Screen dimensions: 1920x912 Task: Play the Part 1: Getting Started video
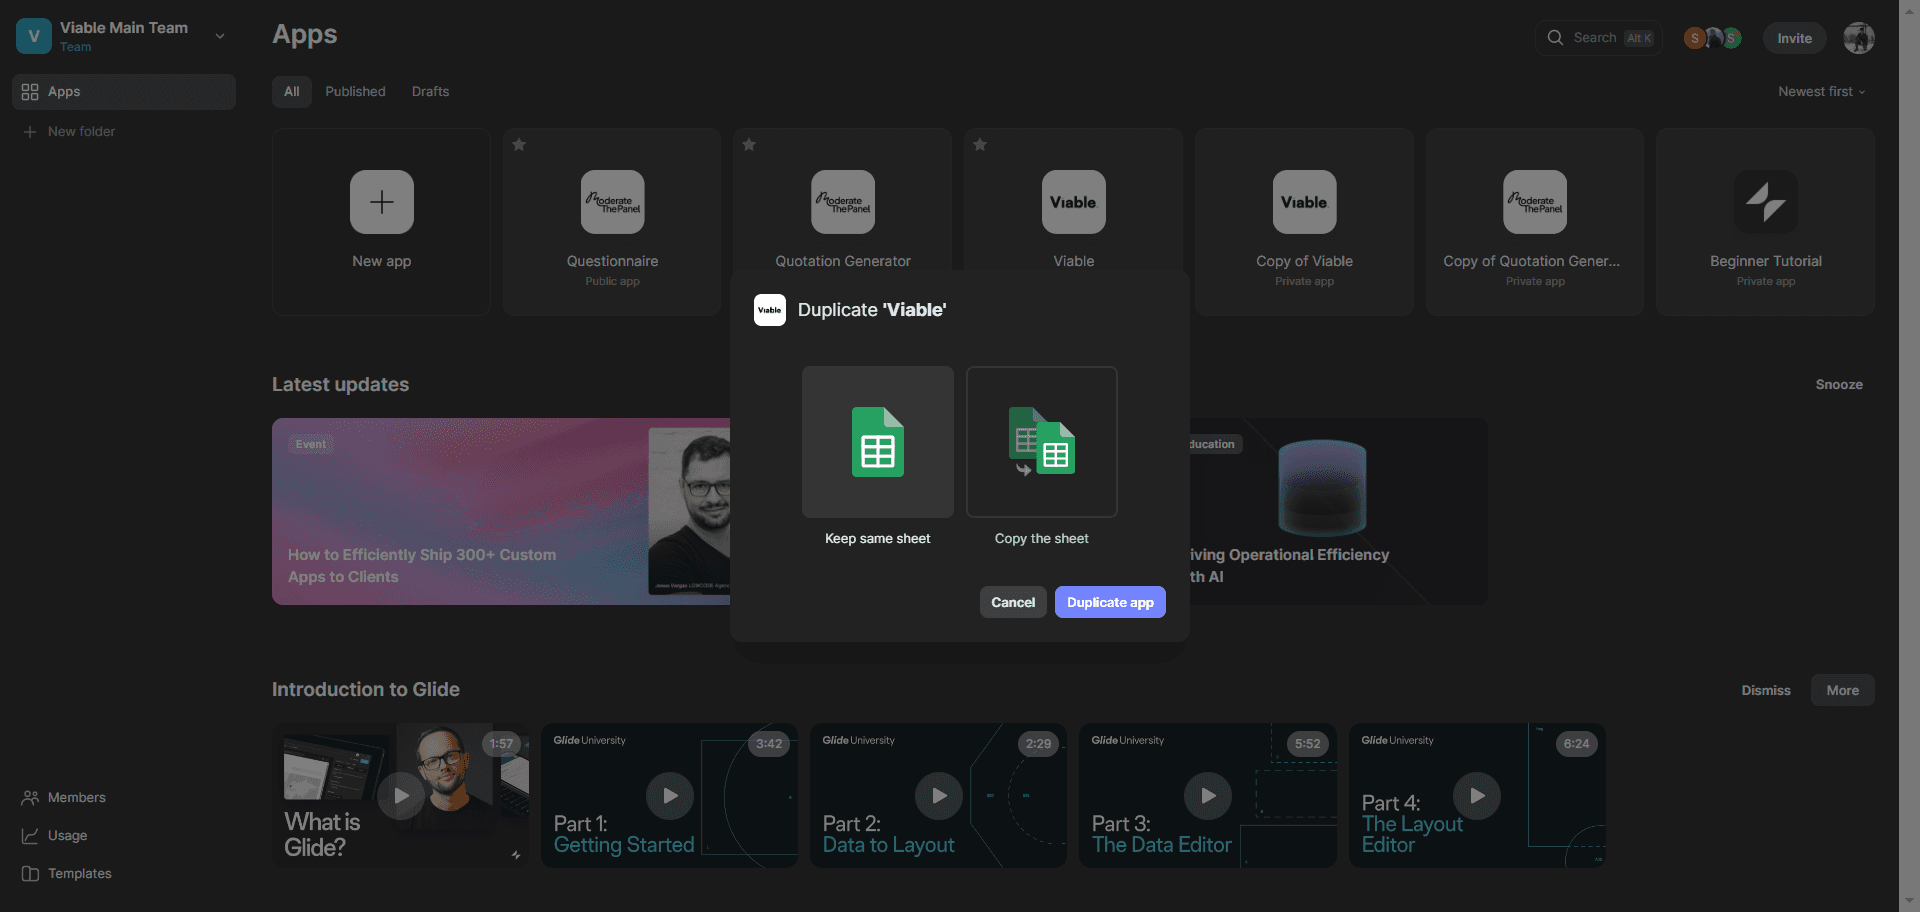tap(670, 796)
